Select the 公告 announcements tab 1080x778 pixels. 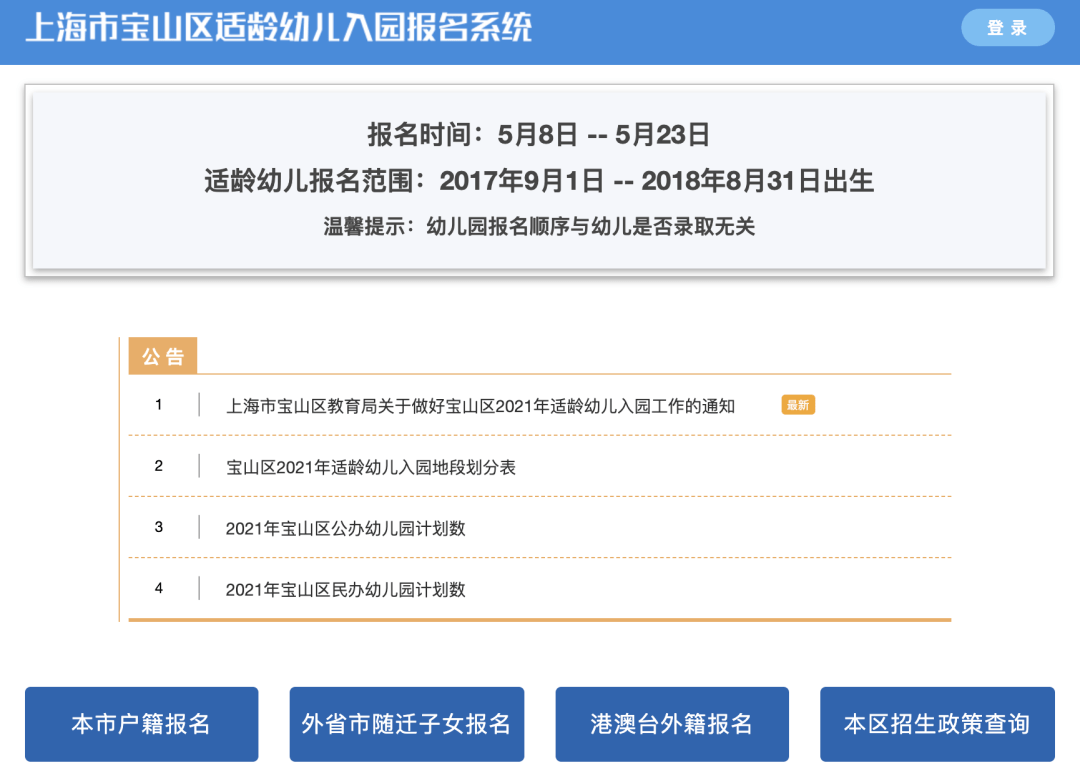click(x=162, y=355)
